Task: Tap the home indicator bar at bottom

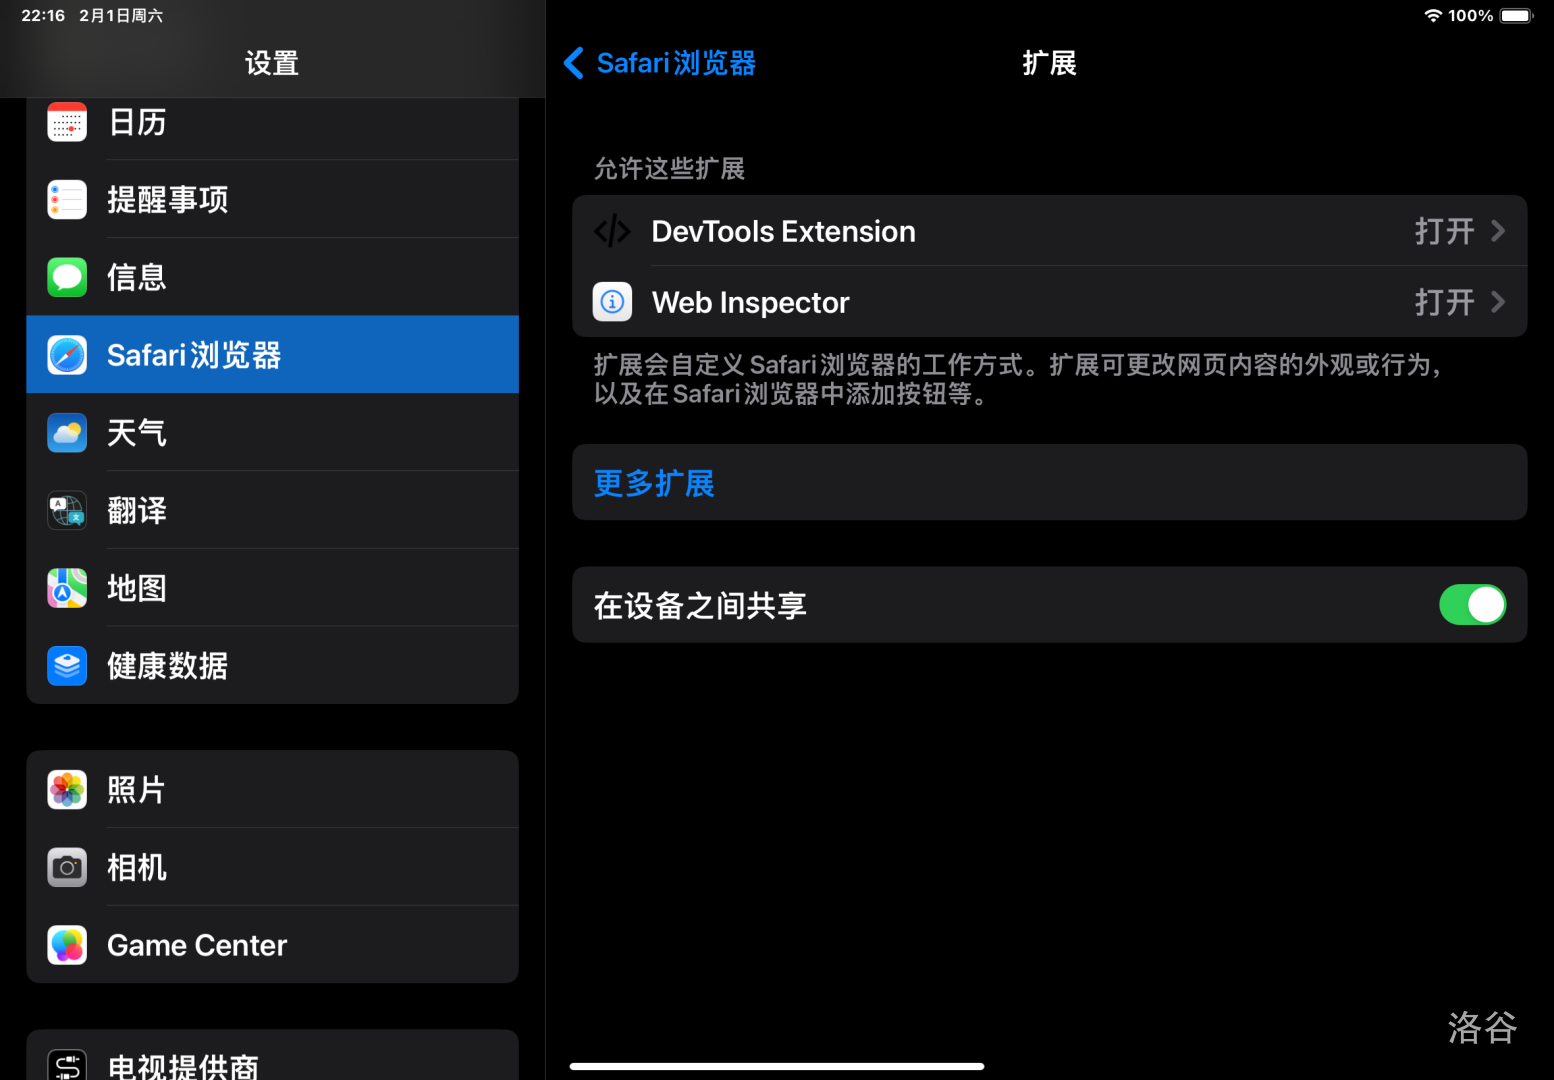Action: [776, 1066]
